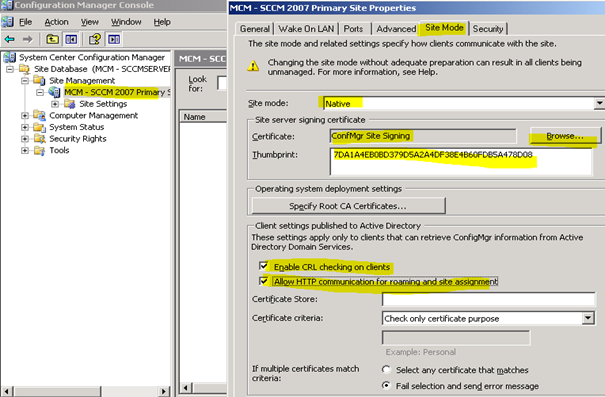Open the File menu
The width and height of the screenshot is (605, 397).
(25, 22)
